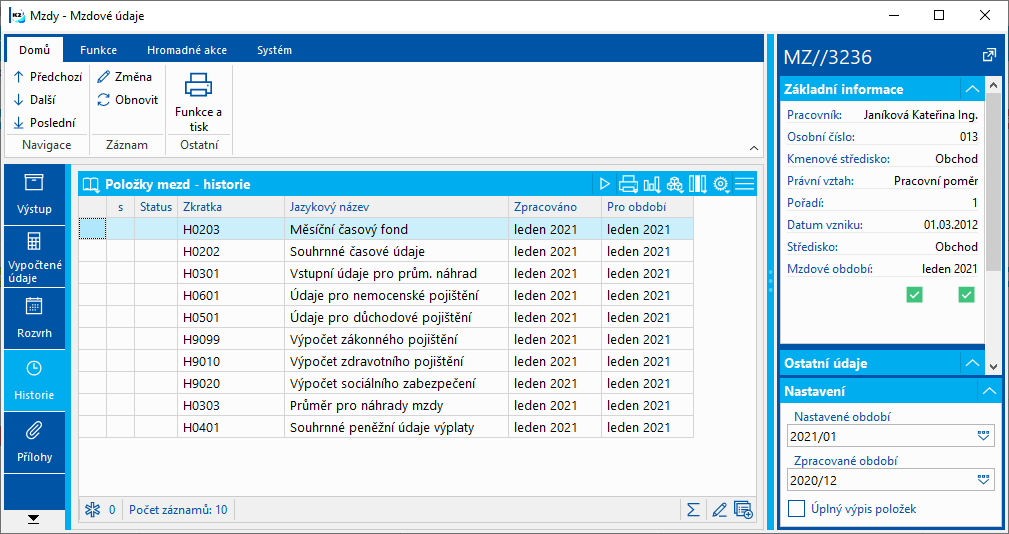Select the Historie sidebar section

pos(34,381)
